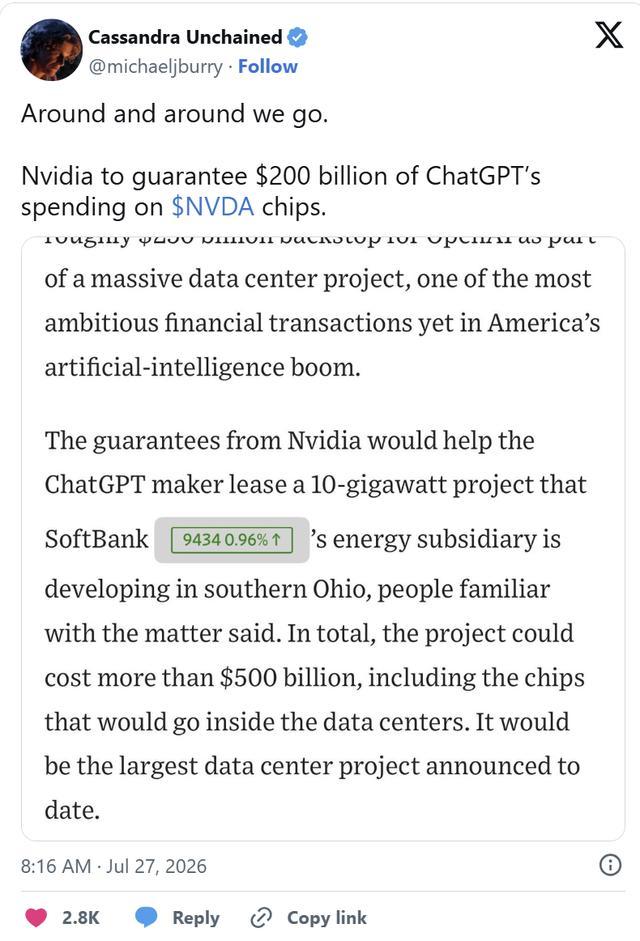Click the 2.8K likes count
The width and height of the screenshot is (640, 941).
80,918
